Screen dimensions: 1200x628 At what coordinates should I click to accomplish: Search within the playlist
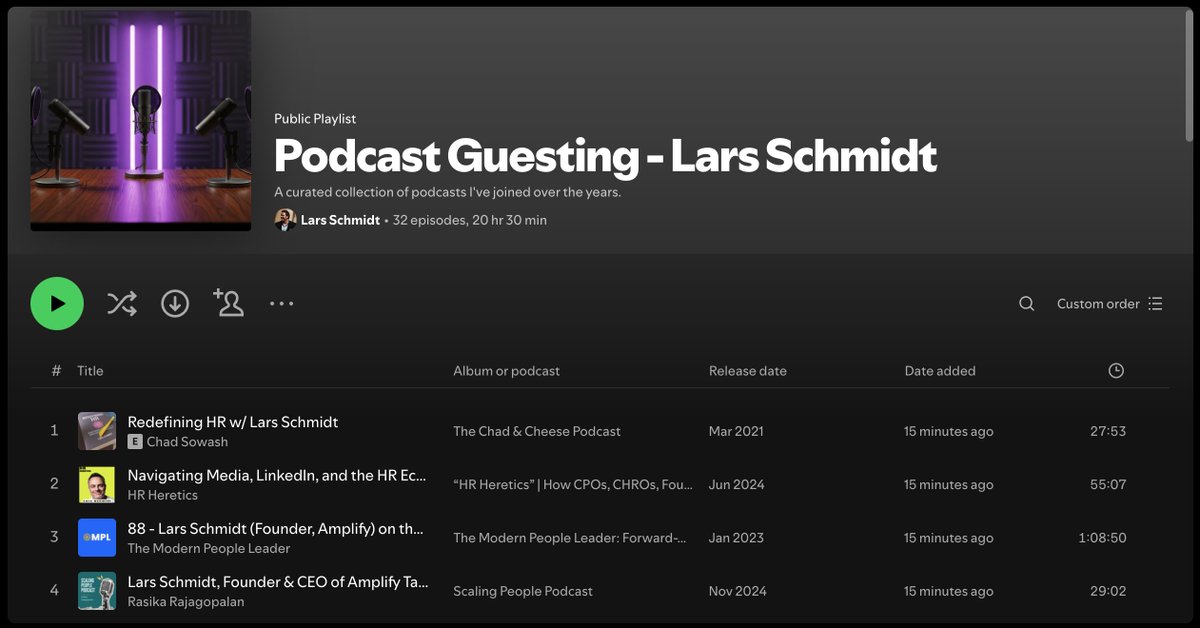click(1026, 304)
